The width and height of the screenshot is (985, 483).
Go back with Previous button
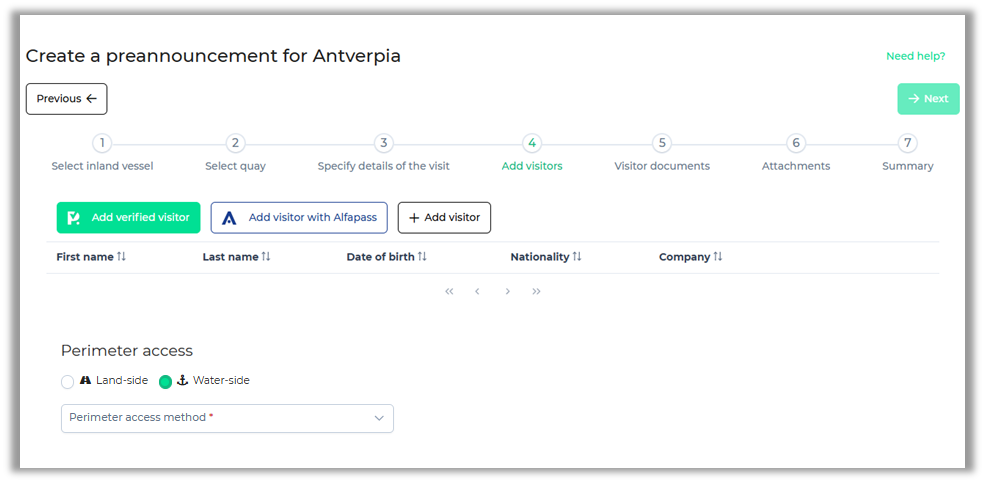click(66, 99)
